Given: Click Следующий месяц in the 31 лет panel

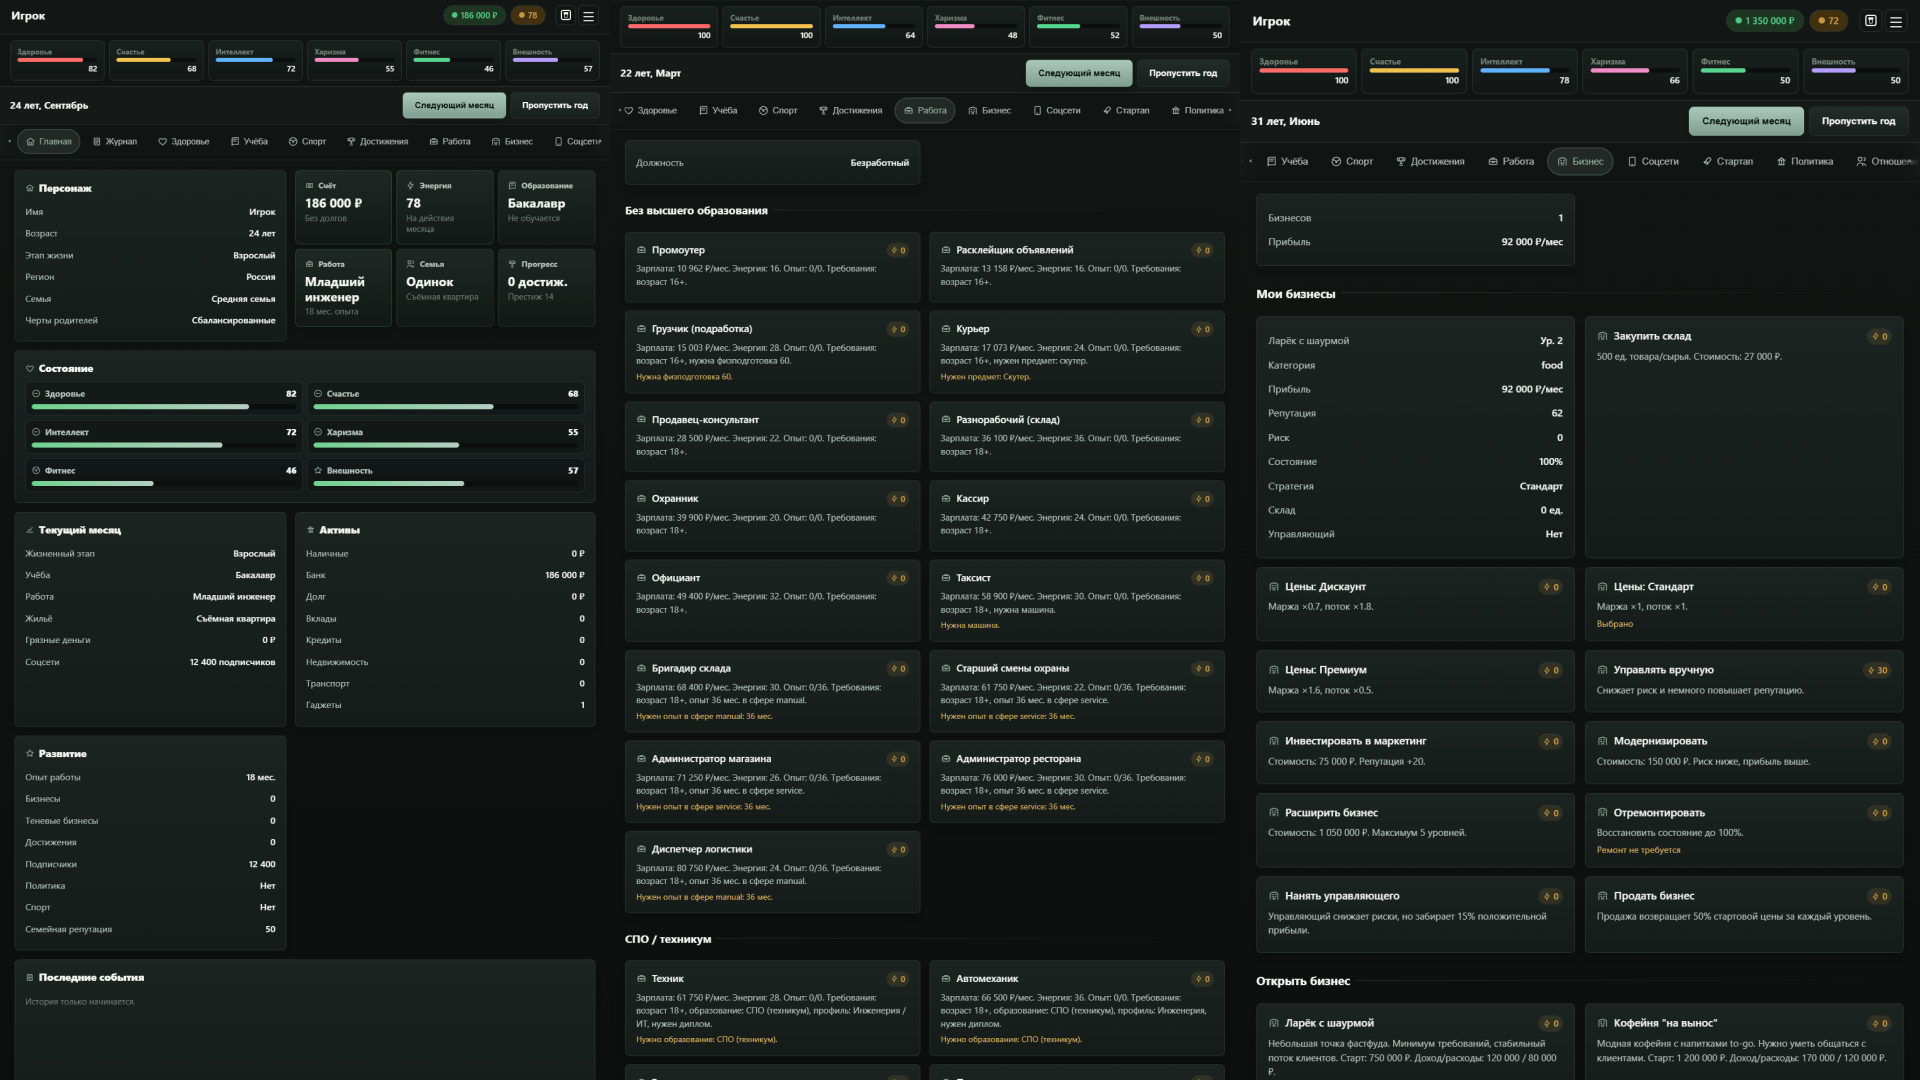Looking at the screenshot, I should coord(1746,121).
